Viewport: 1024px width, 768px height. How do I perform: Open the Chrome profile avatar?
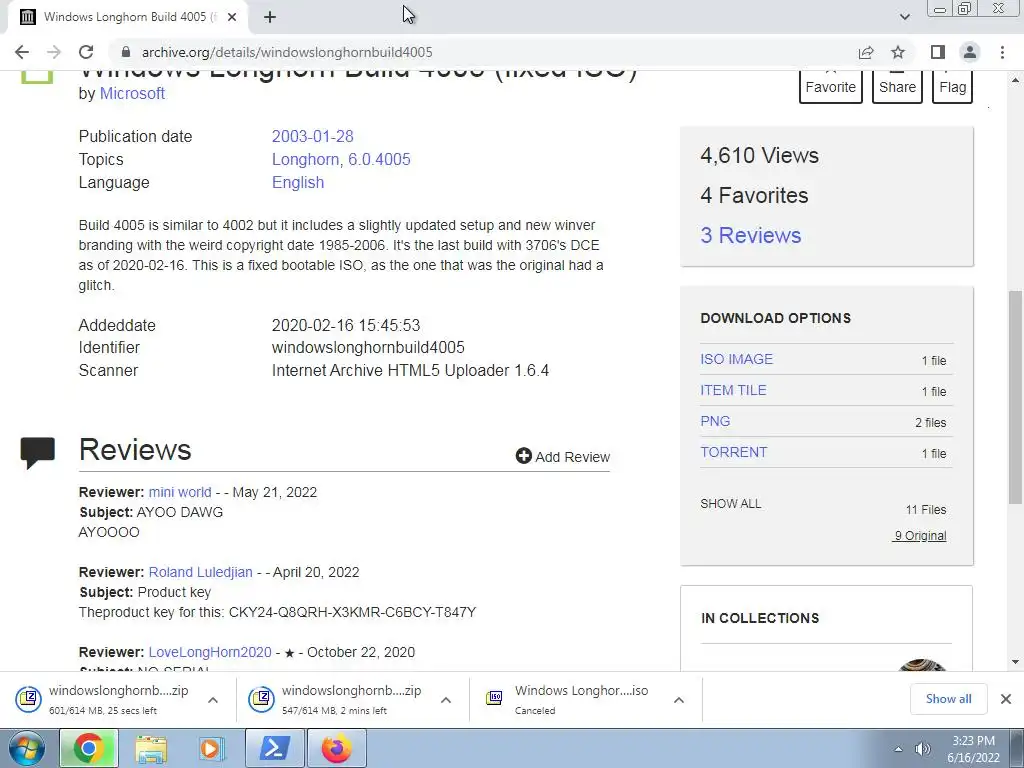[970, 52]
